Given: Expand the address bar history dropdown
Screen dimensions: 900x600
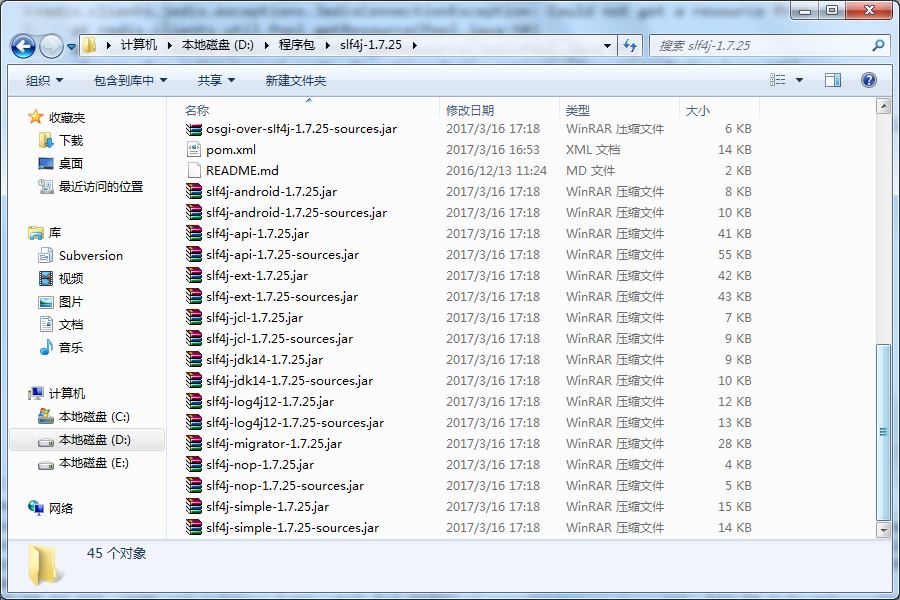Looking at the screenshot, I should [x=607, y=45].
